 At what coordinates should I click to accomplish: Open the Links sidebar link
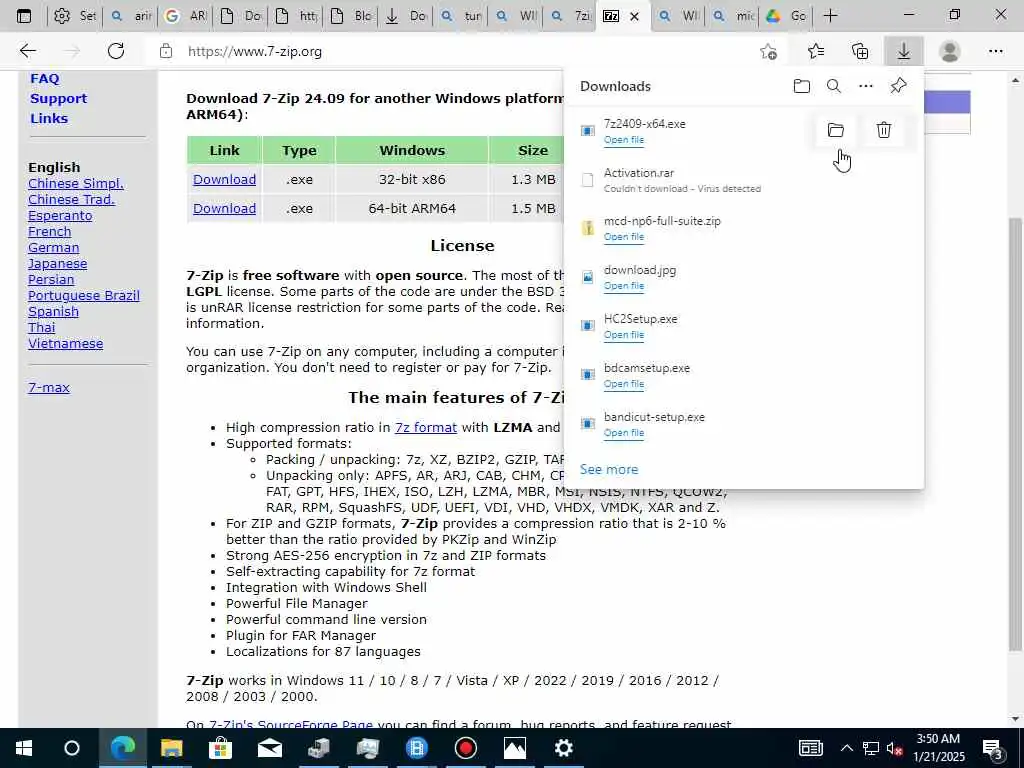tap(49, 118)
